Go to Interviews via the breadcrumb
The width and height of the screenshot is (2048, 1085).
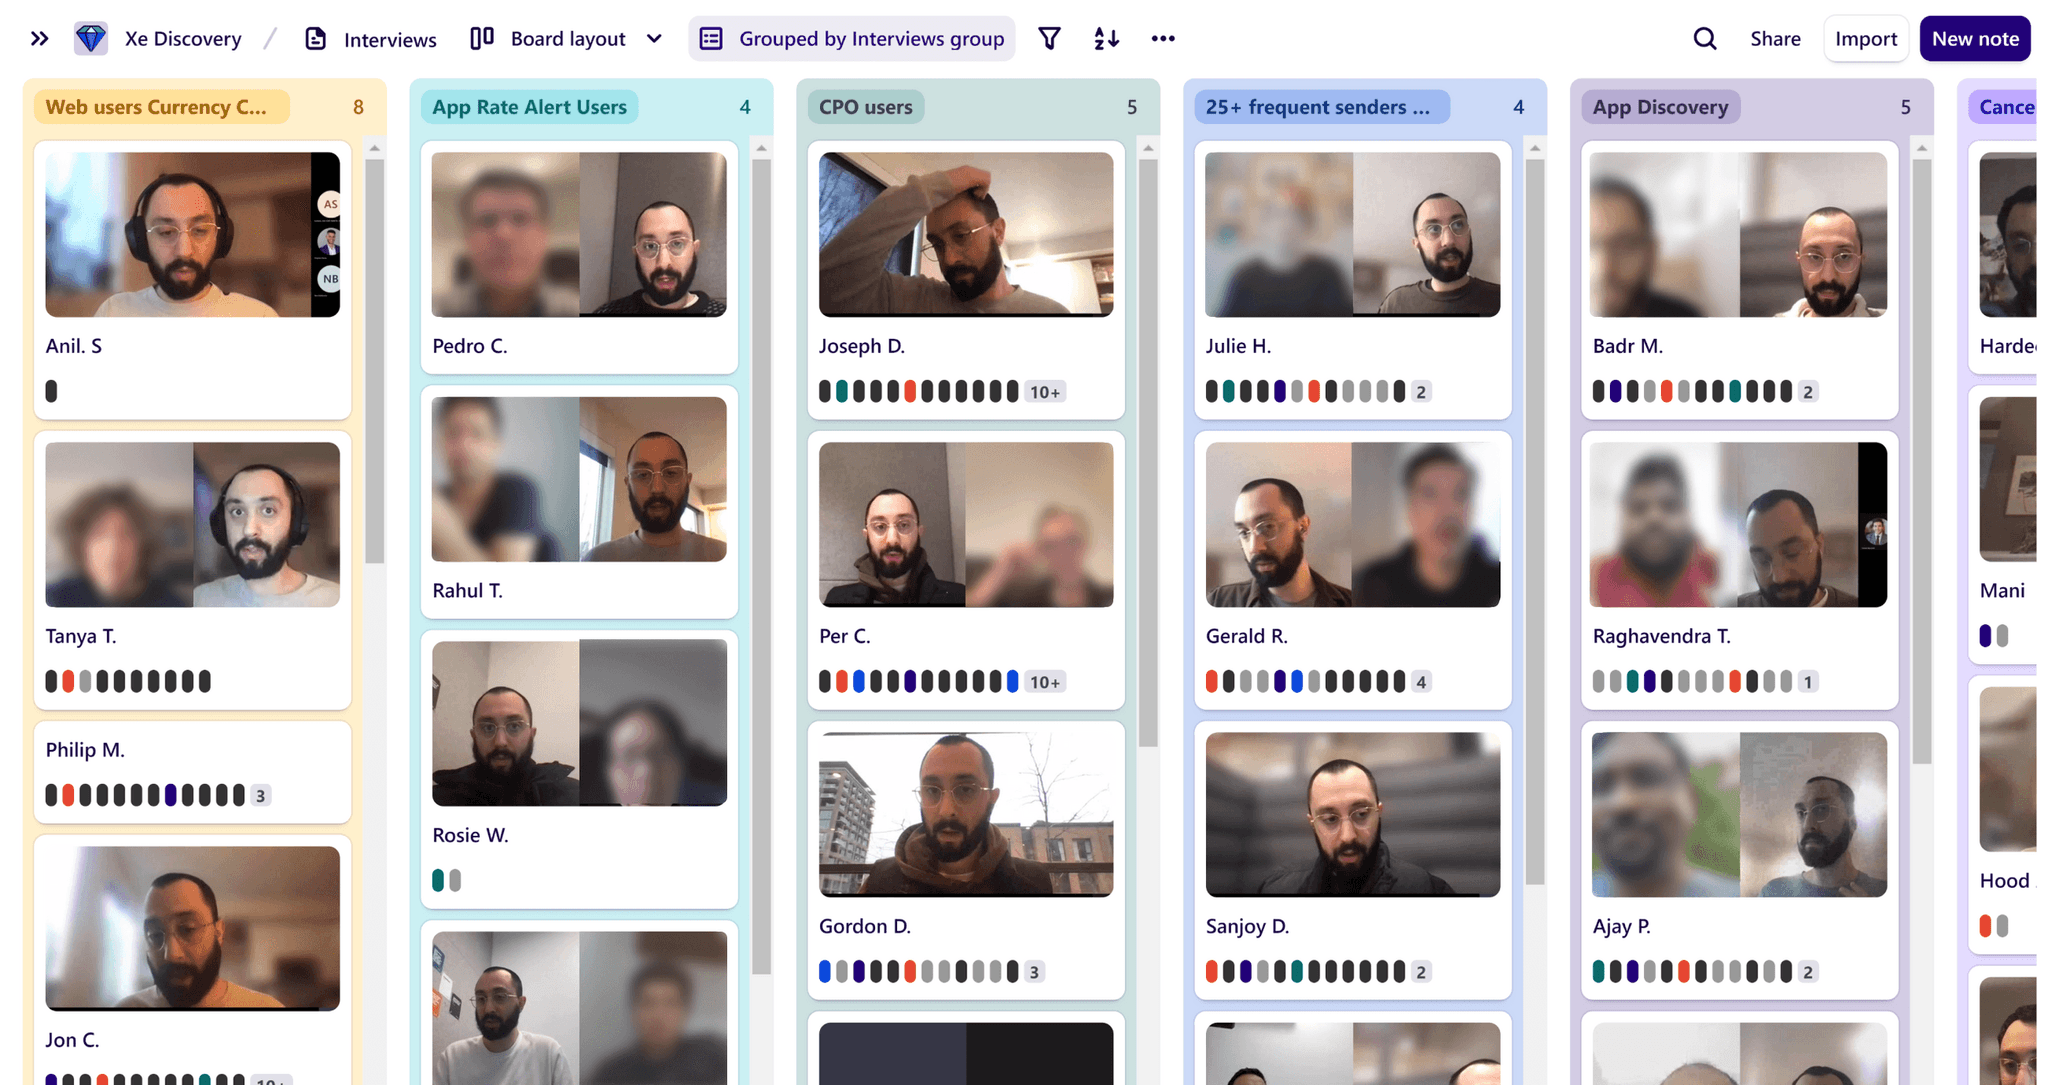pyautogui.click(x=389, y=39)
